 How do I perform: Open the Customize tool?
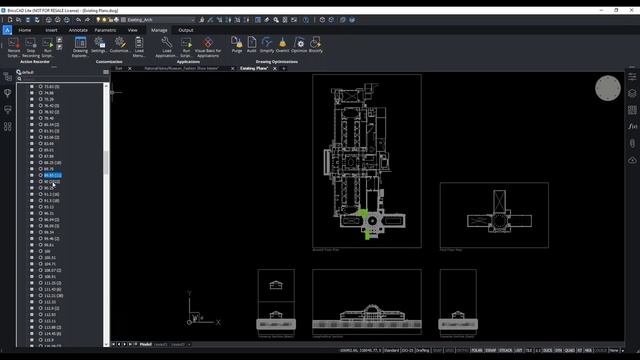[x=120, y=45]
